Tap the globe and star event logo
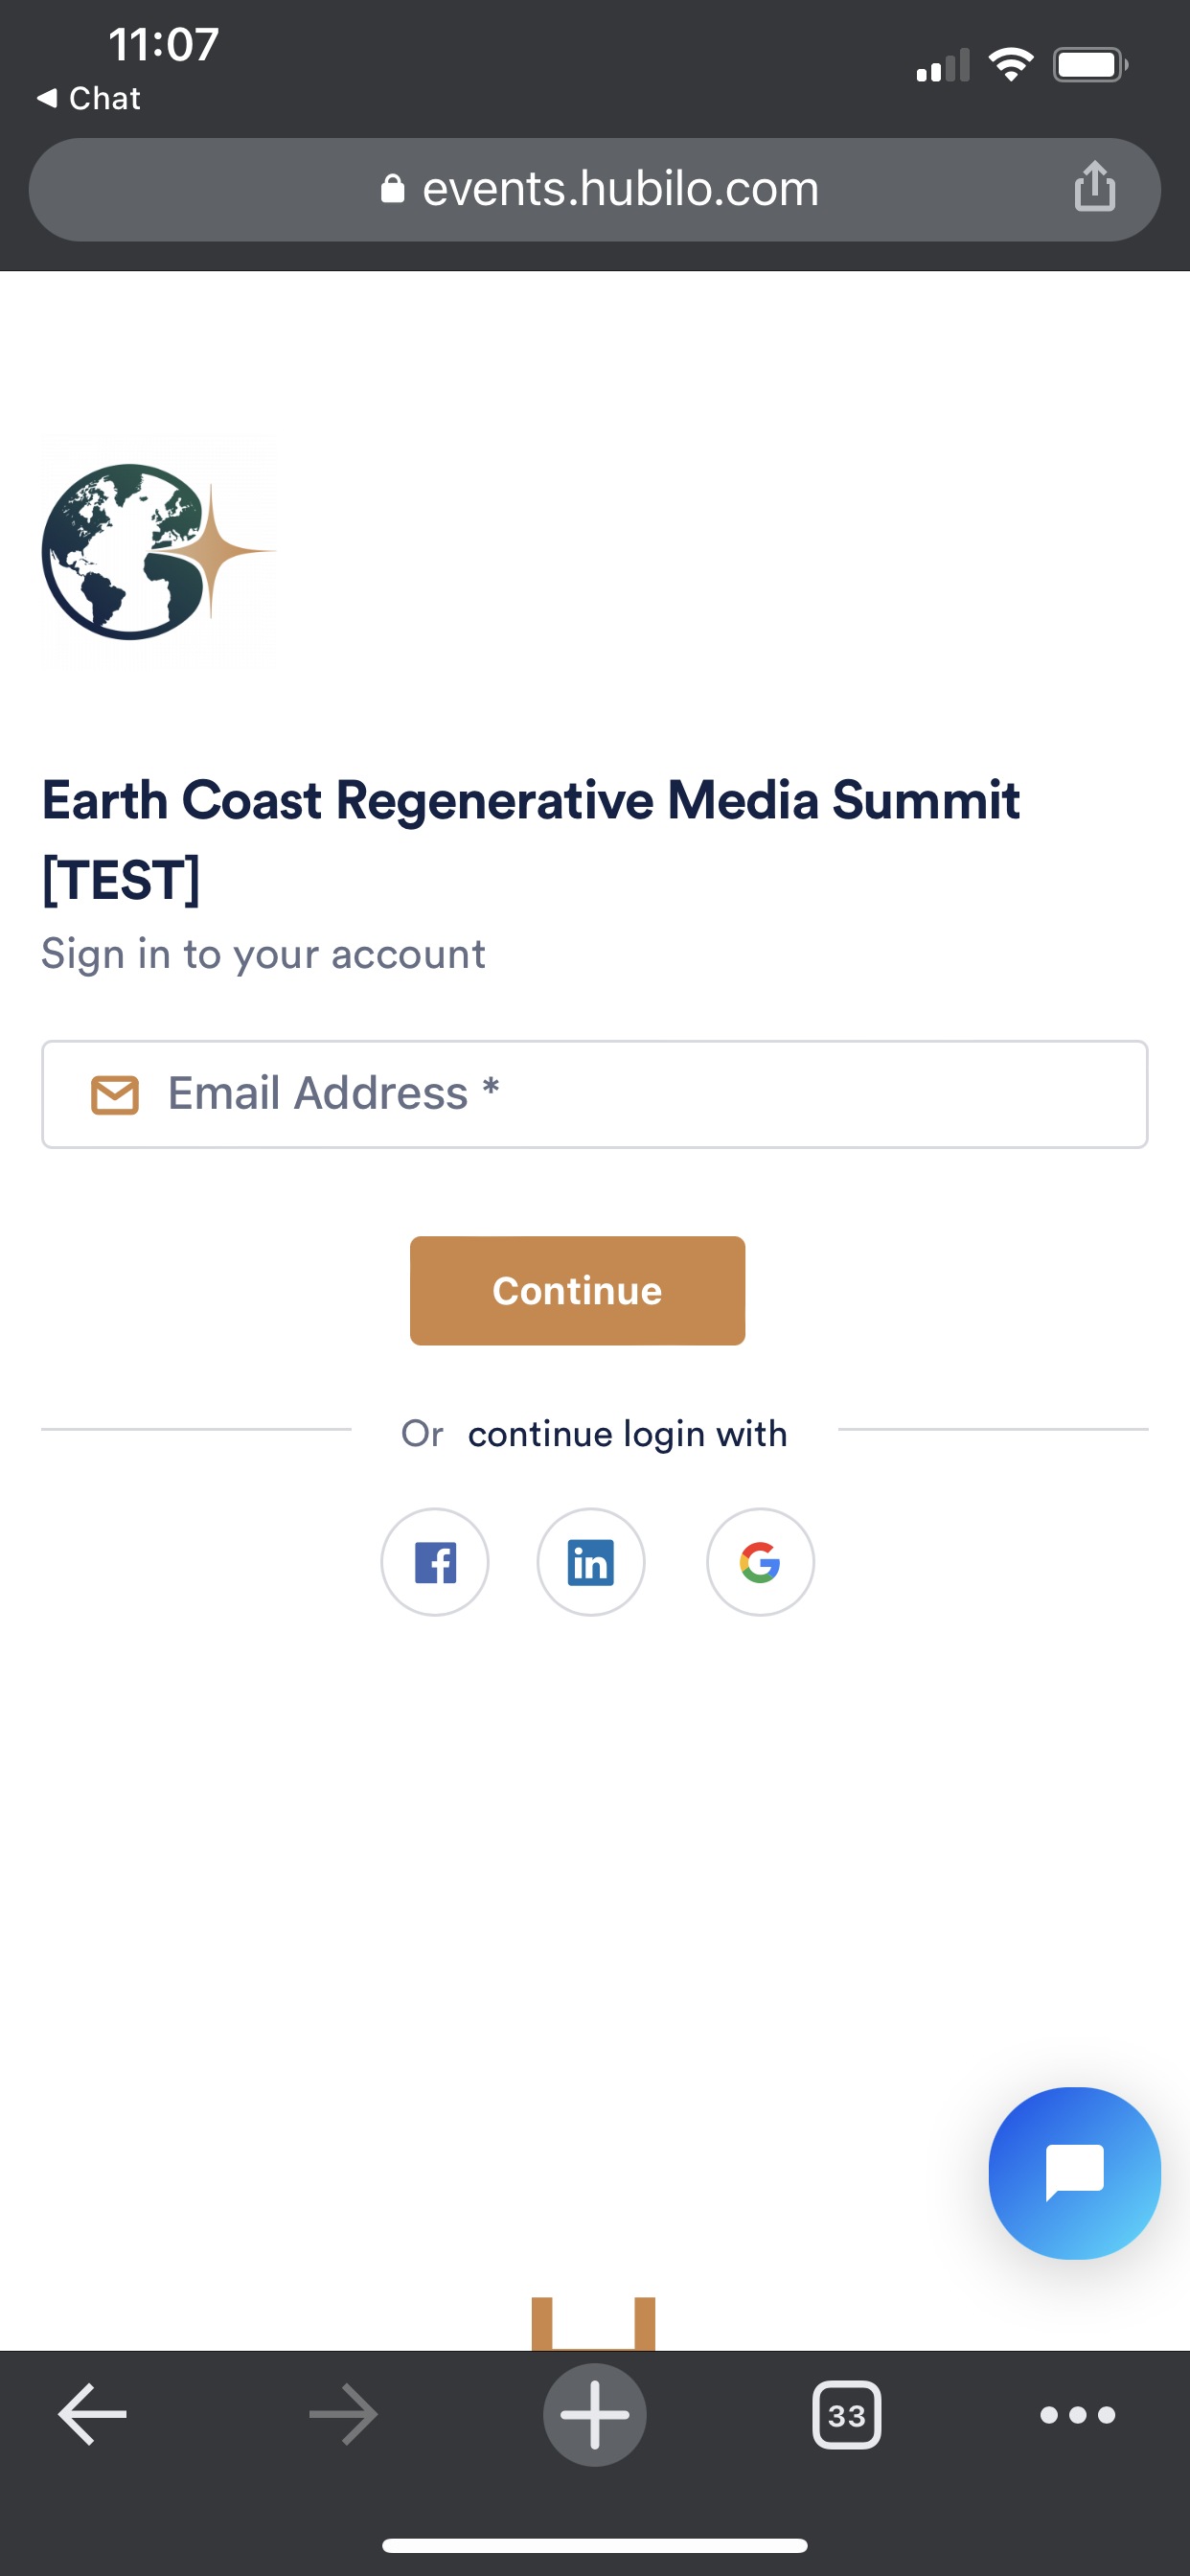 [x=157, y=552]
